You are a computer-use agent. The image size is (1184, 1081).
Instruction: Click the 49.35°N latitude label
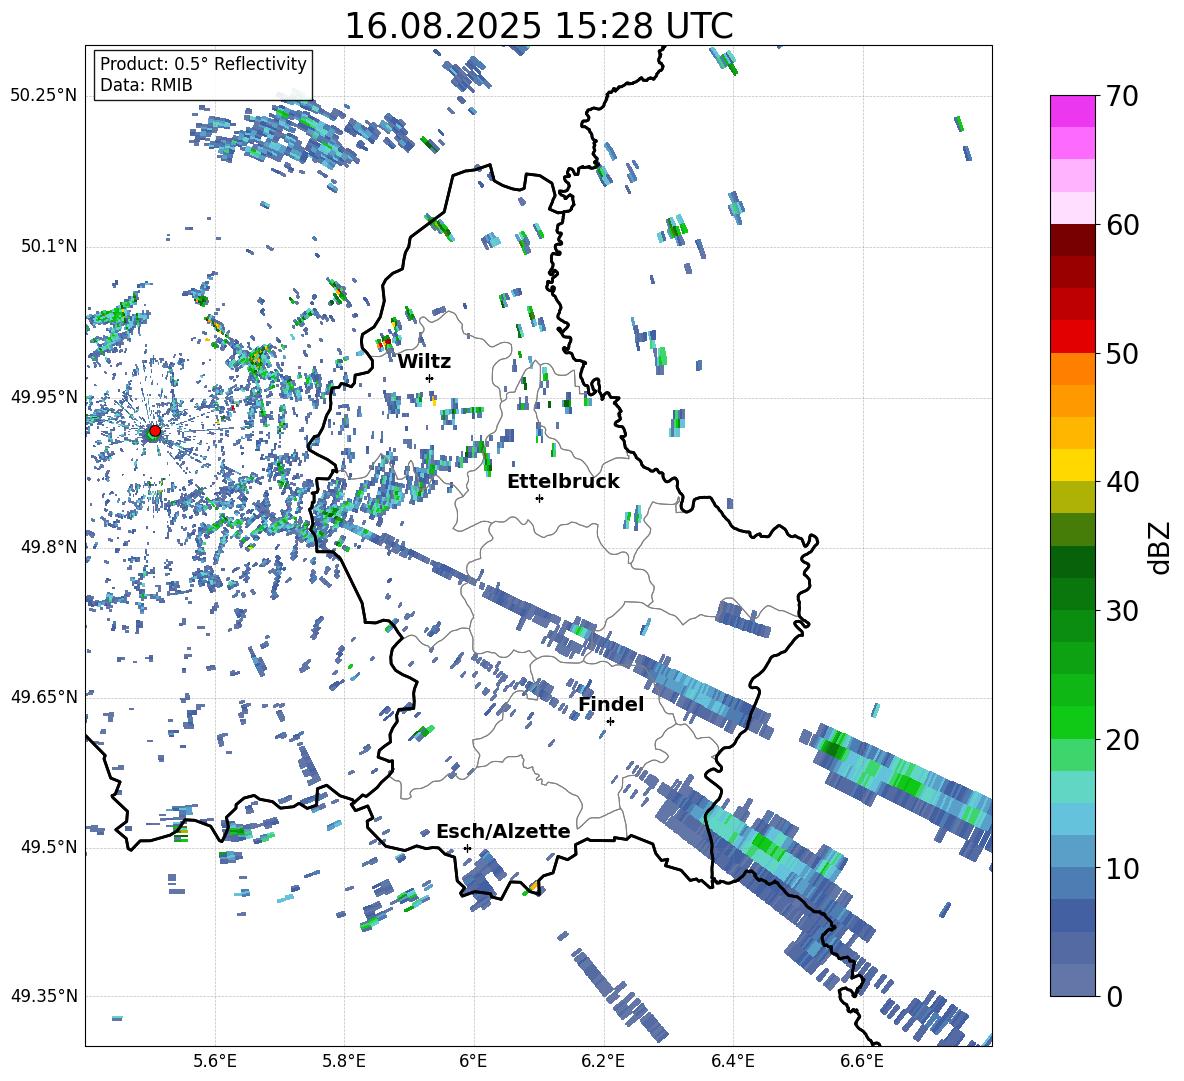44,996
